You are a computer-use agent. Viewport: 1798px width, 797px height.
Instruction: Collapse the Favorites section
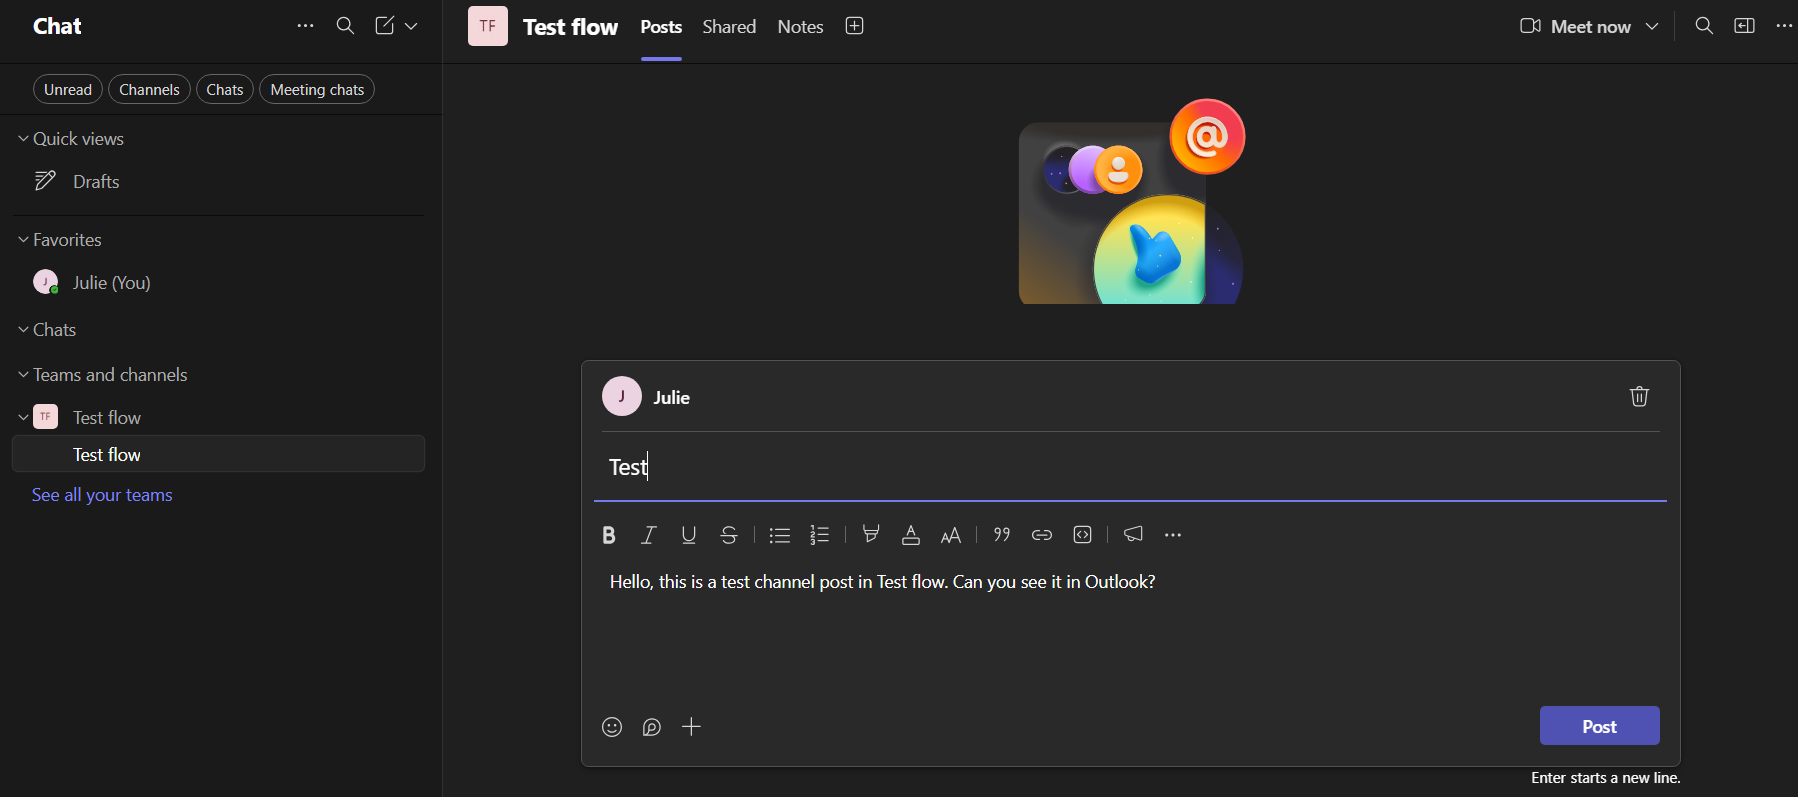click(x=23, y=240)
